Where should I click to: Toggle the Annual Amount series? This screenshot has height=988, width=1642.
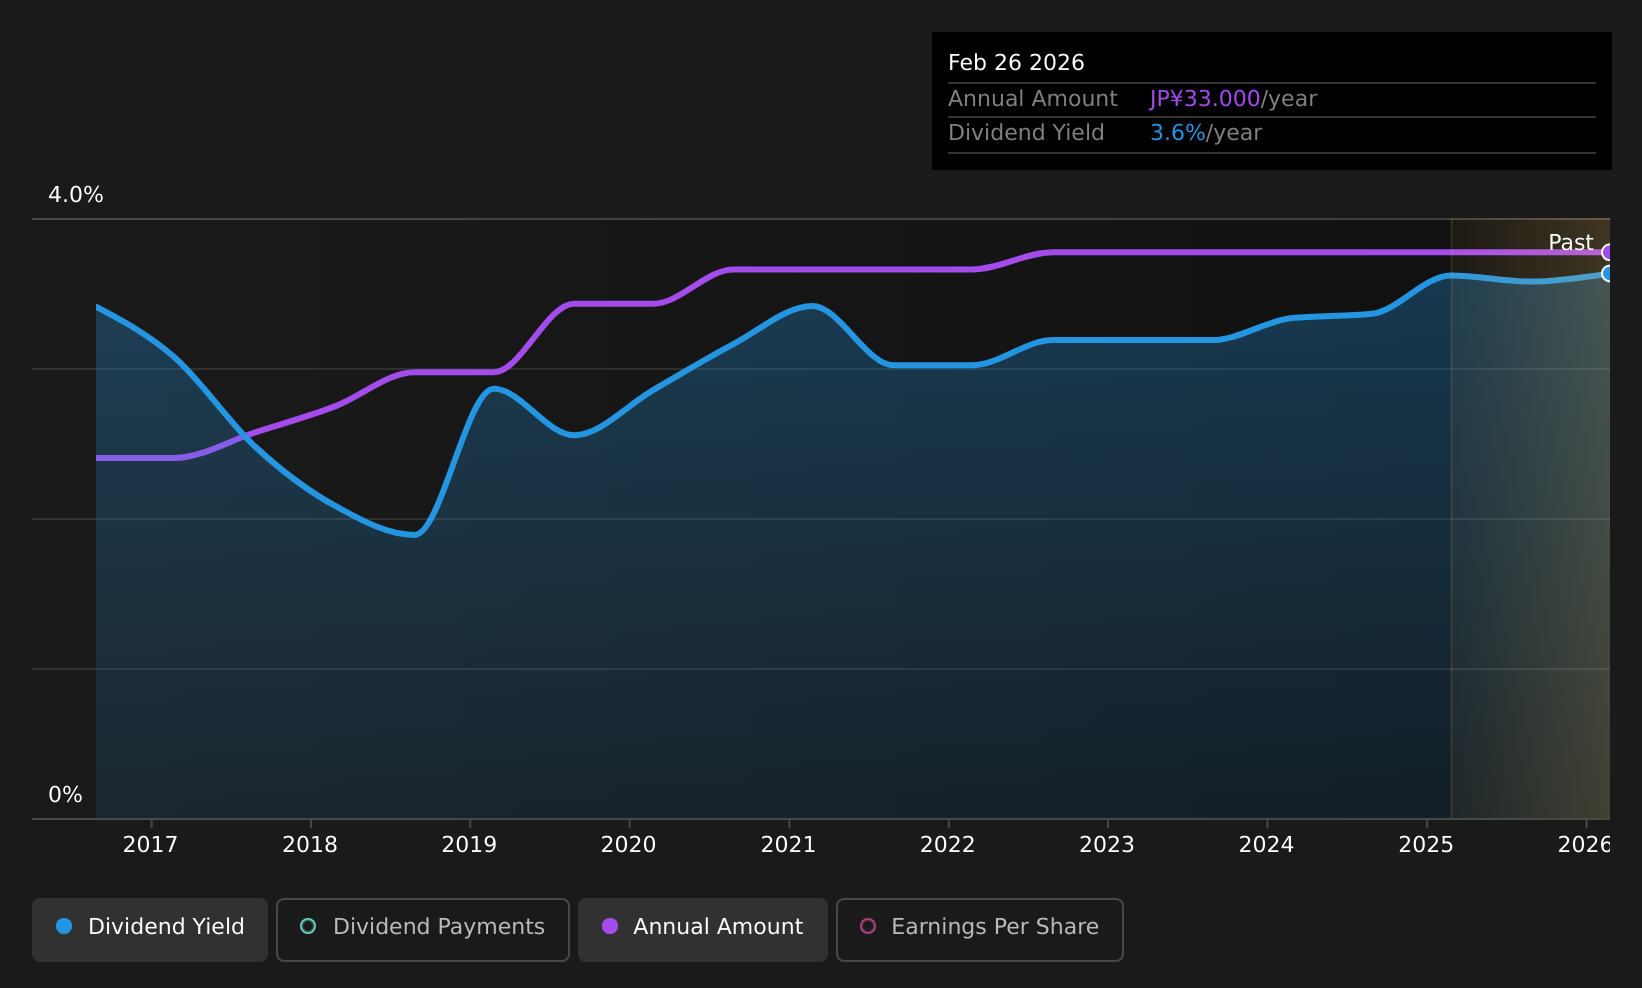703,929
